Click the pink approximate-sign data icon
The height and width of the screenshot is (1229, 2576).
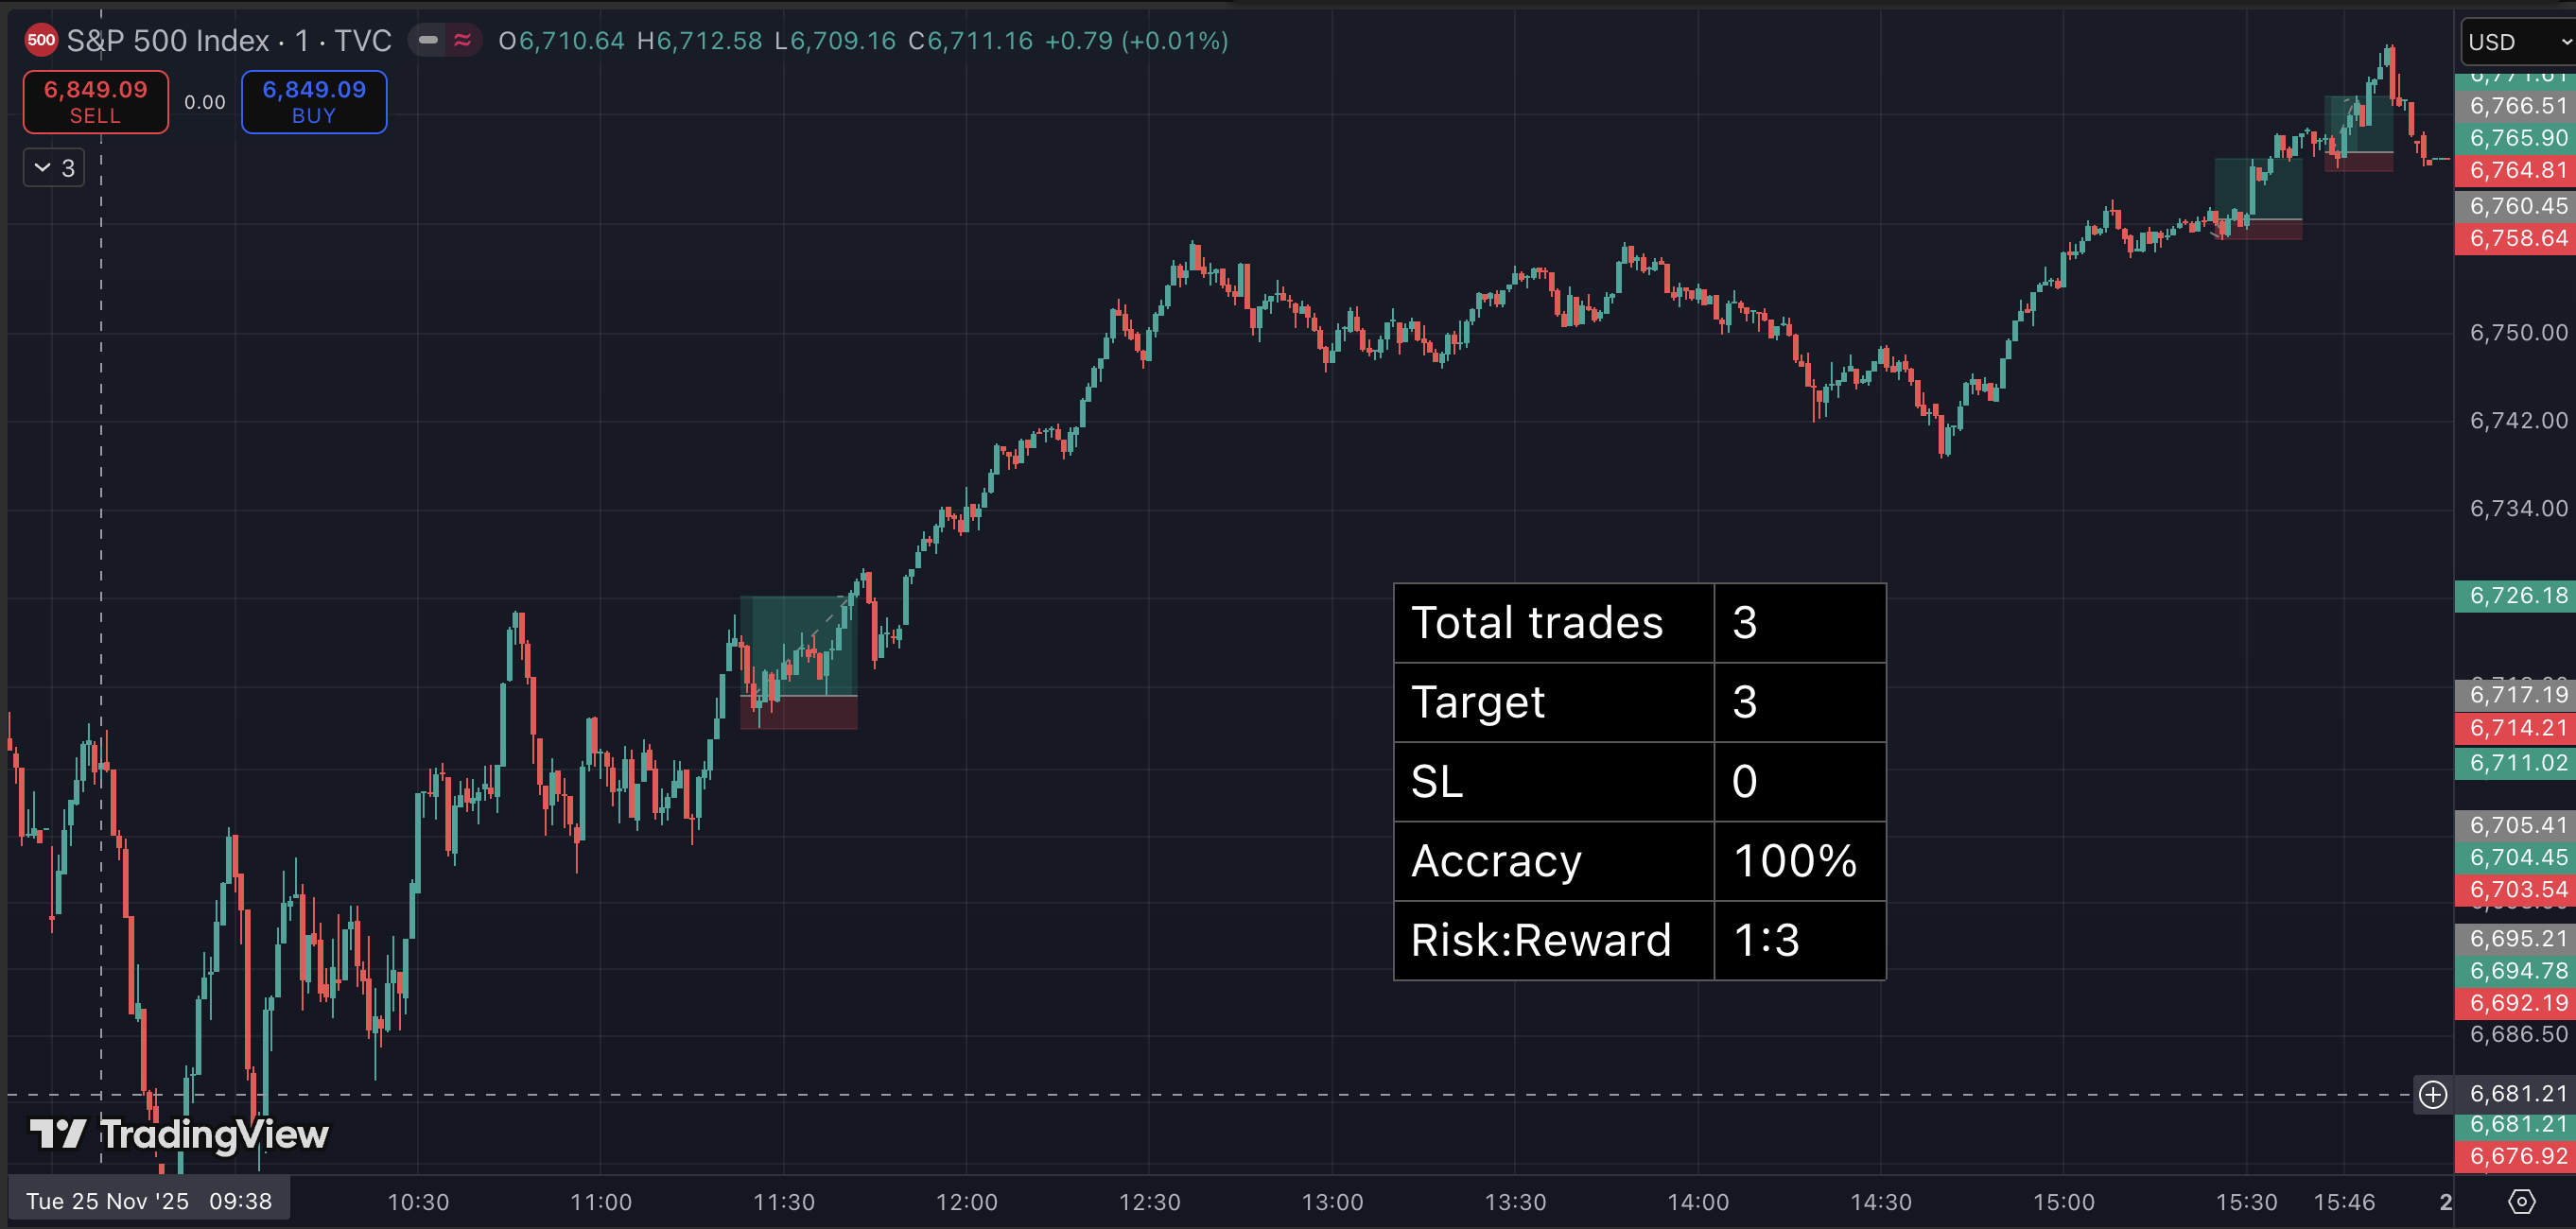click(x=462, y=41)
